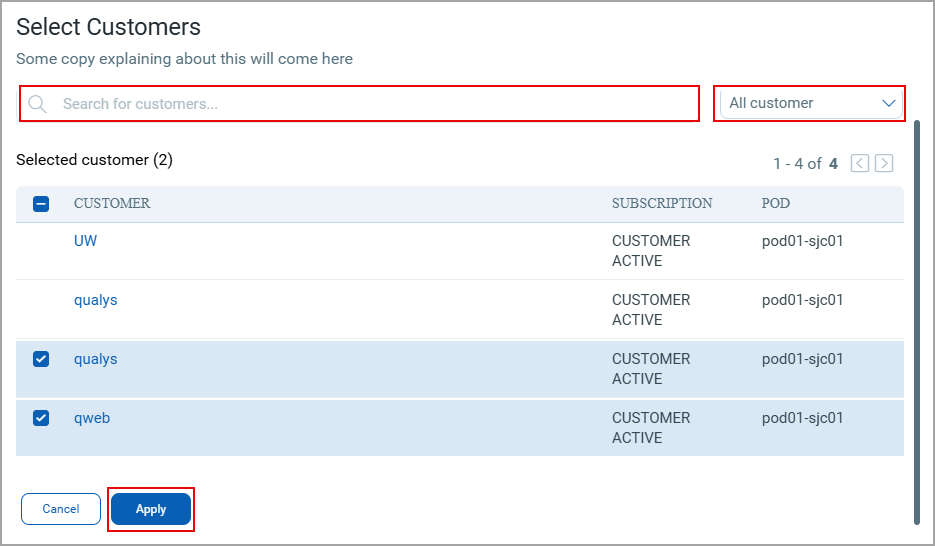Sort by POD column header
935x546 pixels.
coord(775,203)
